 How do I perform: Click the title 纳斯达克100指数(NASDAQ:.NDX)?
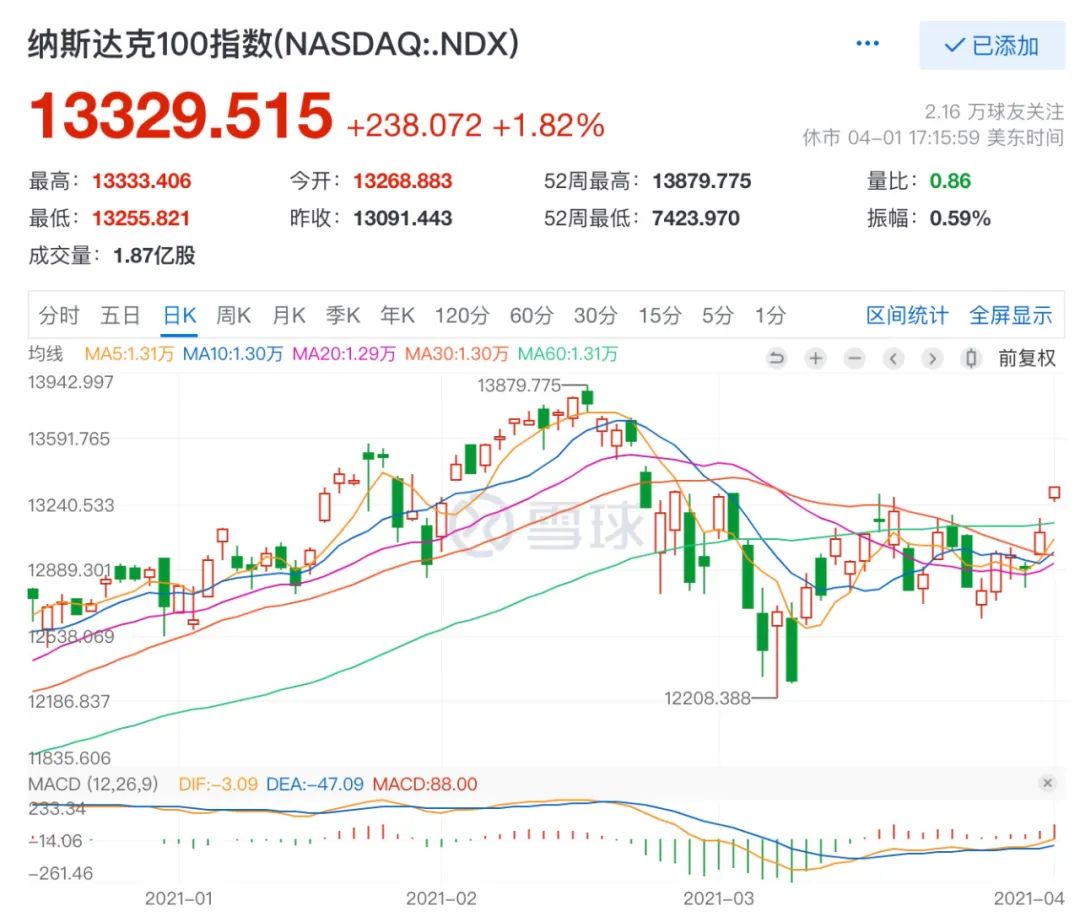pos(273,44)
